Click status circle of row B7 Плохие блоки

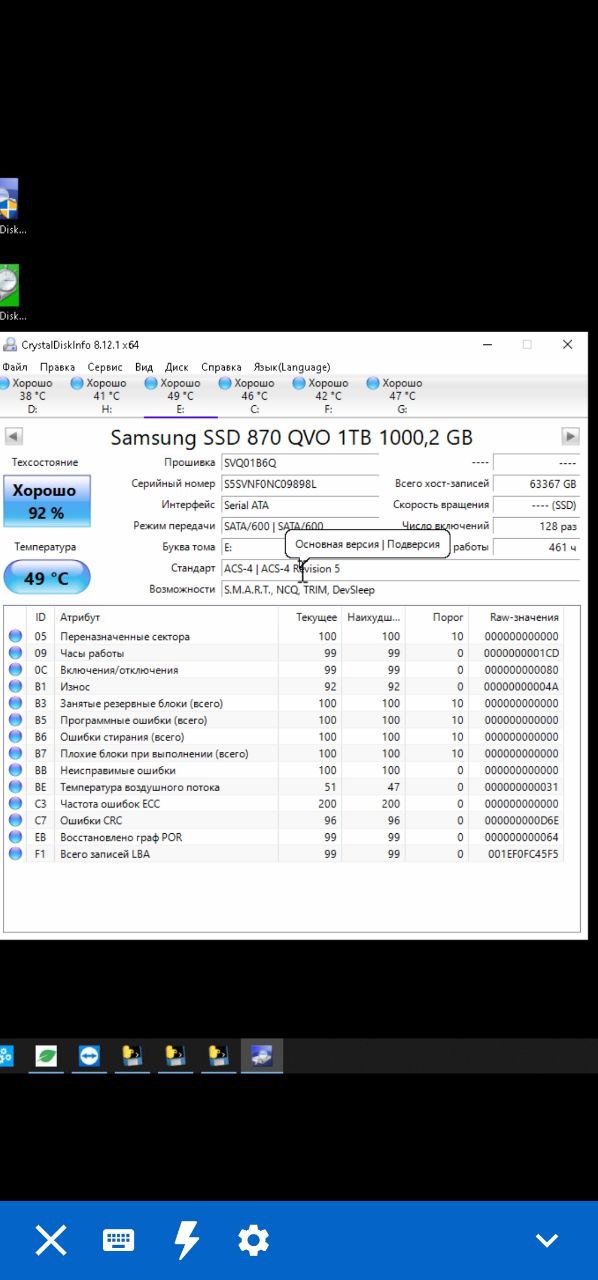pyautogui.click(x=15, y=753)
